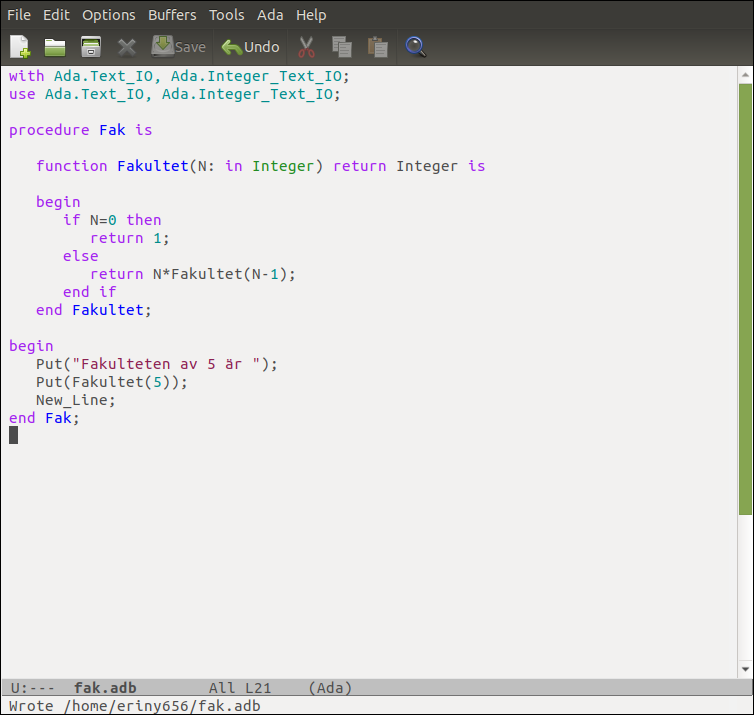Expand the Buffers menu
Image resolution: width=754 pixels, height=715 pixels.
(172, 15)
